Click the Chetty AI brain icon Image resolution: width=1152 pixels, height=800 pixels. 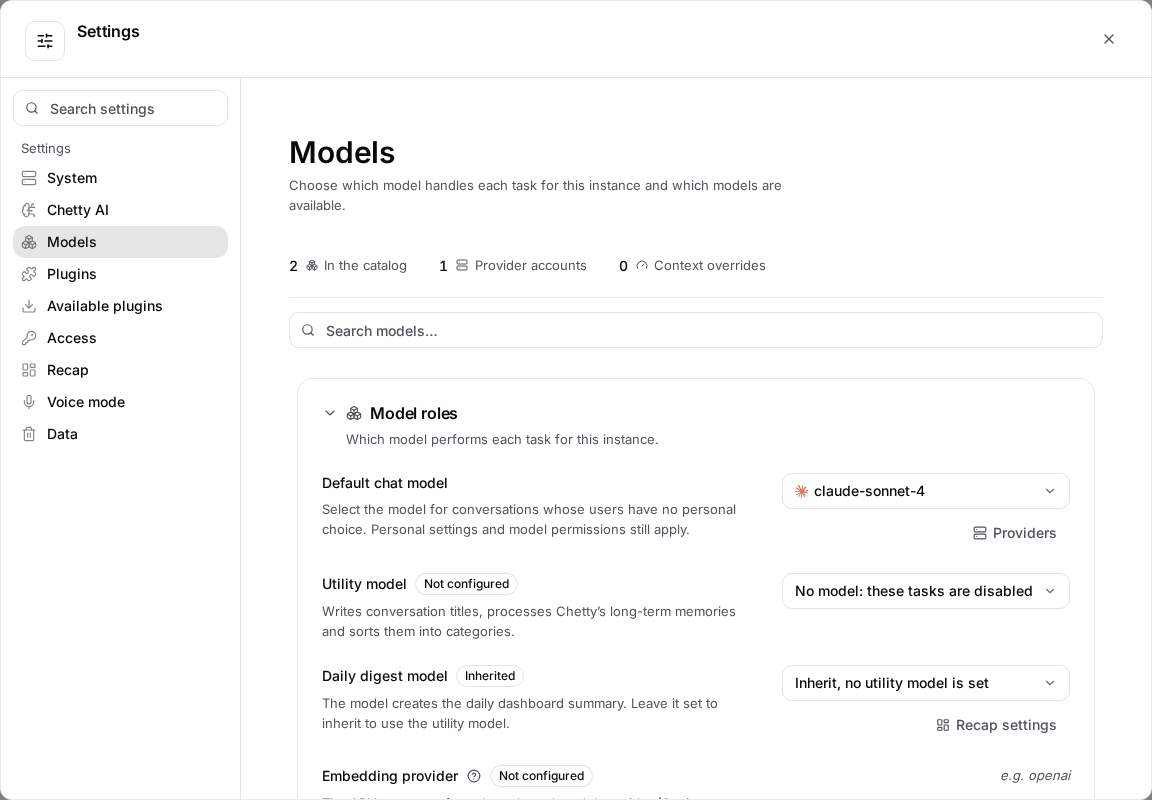(29, 210)
